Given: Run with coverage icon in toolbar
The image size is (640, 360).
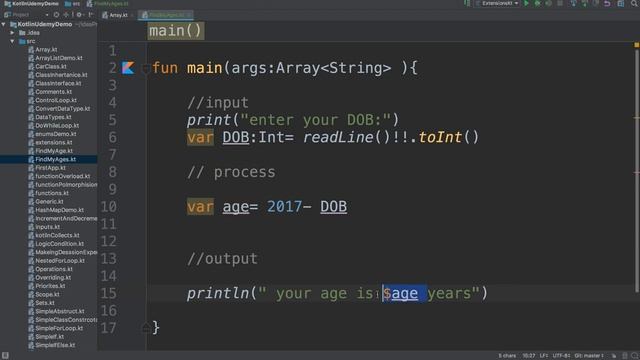Looking at the screenshot, I should click(x=549, y=3).
